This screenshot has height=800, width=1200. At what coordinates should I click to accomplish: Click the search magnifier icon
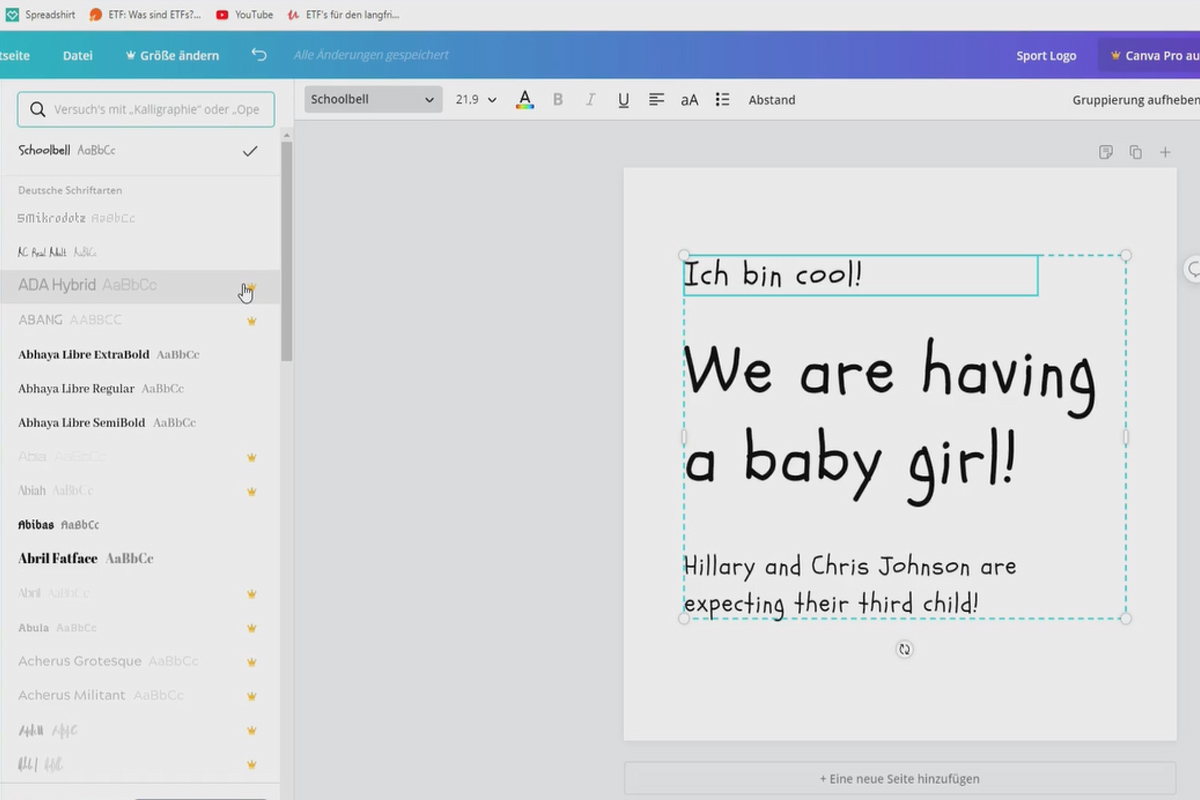click(x=37, y=110)
